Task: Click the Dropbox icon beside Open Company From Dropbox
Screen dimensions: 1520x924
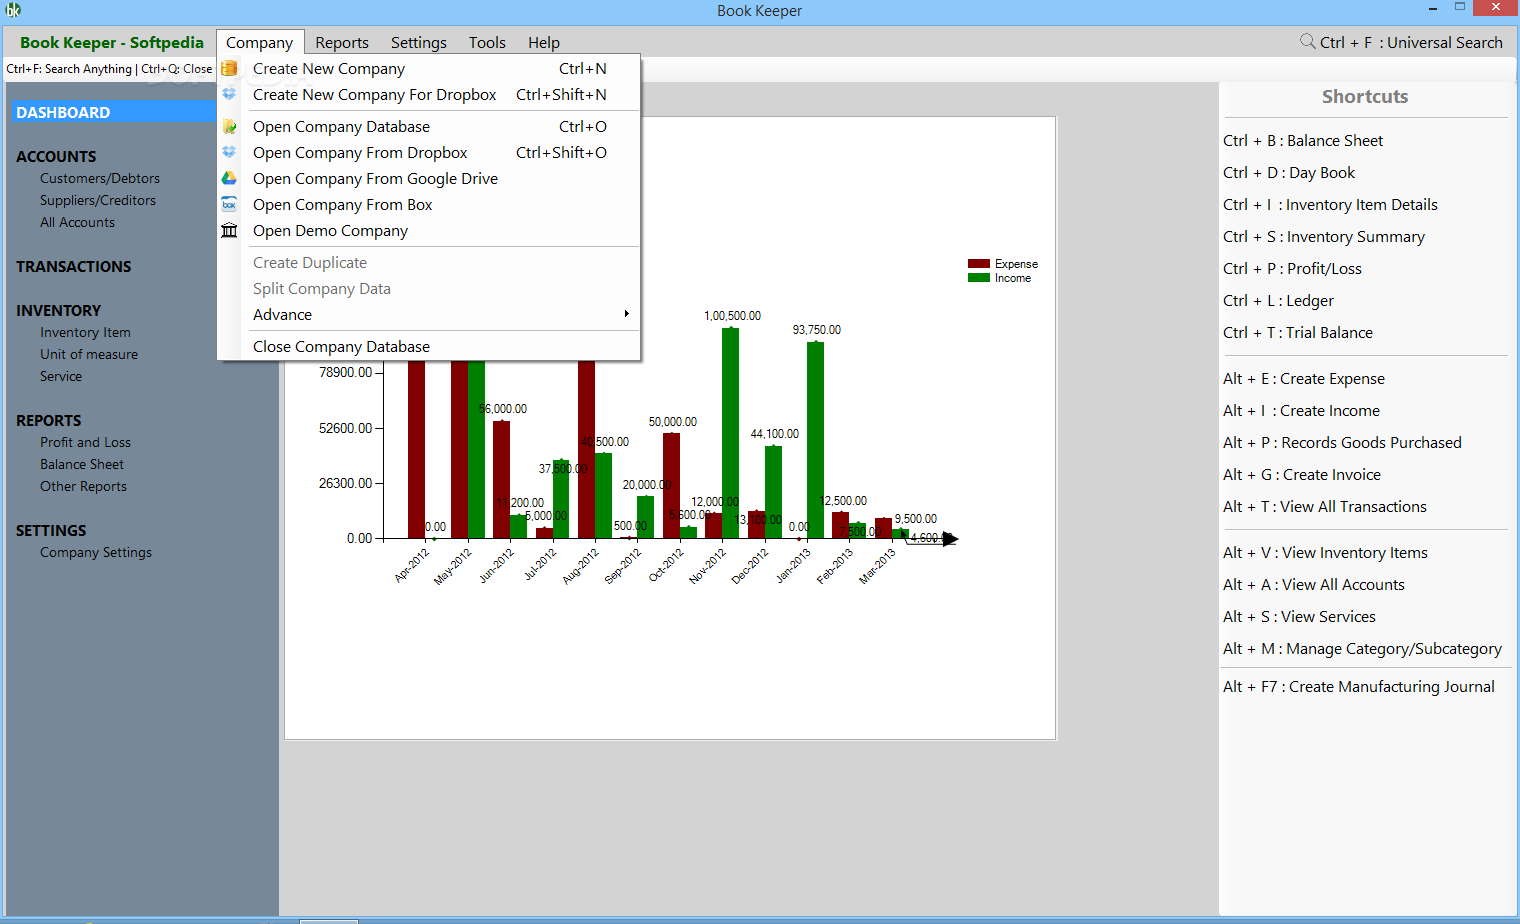Action: (x=229, y=152)
